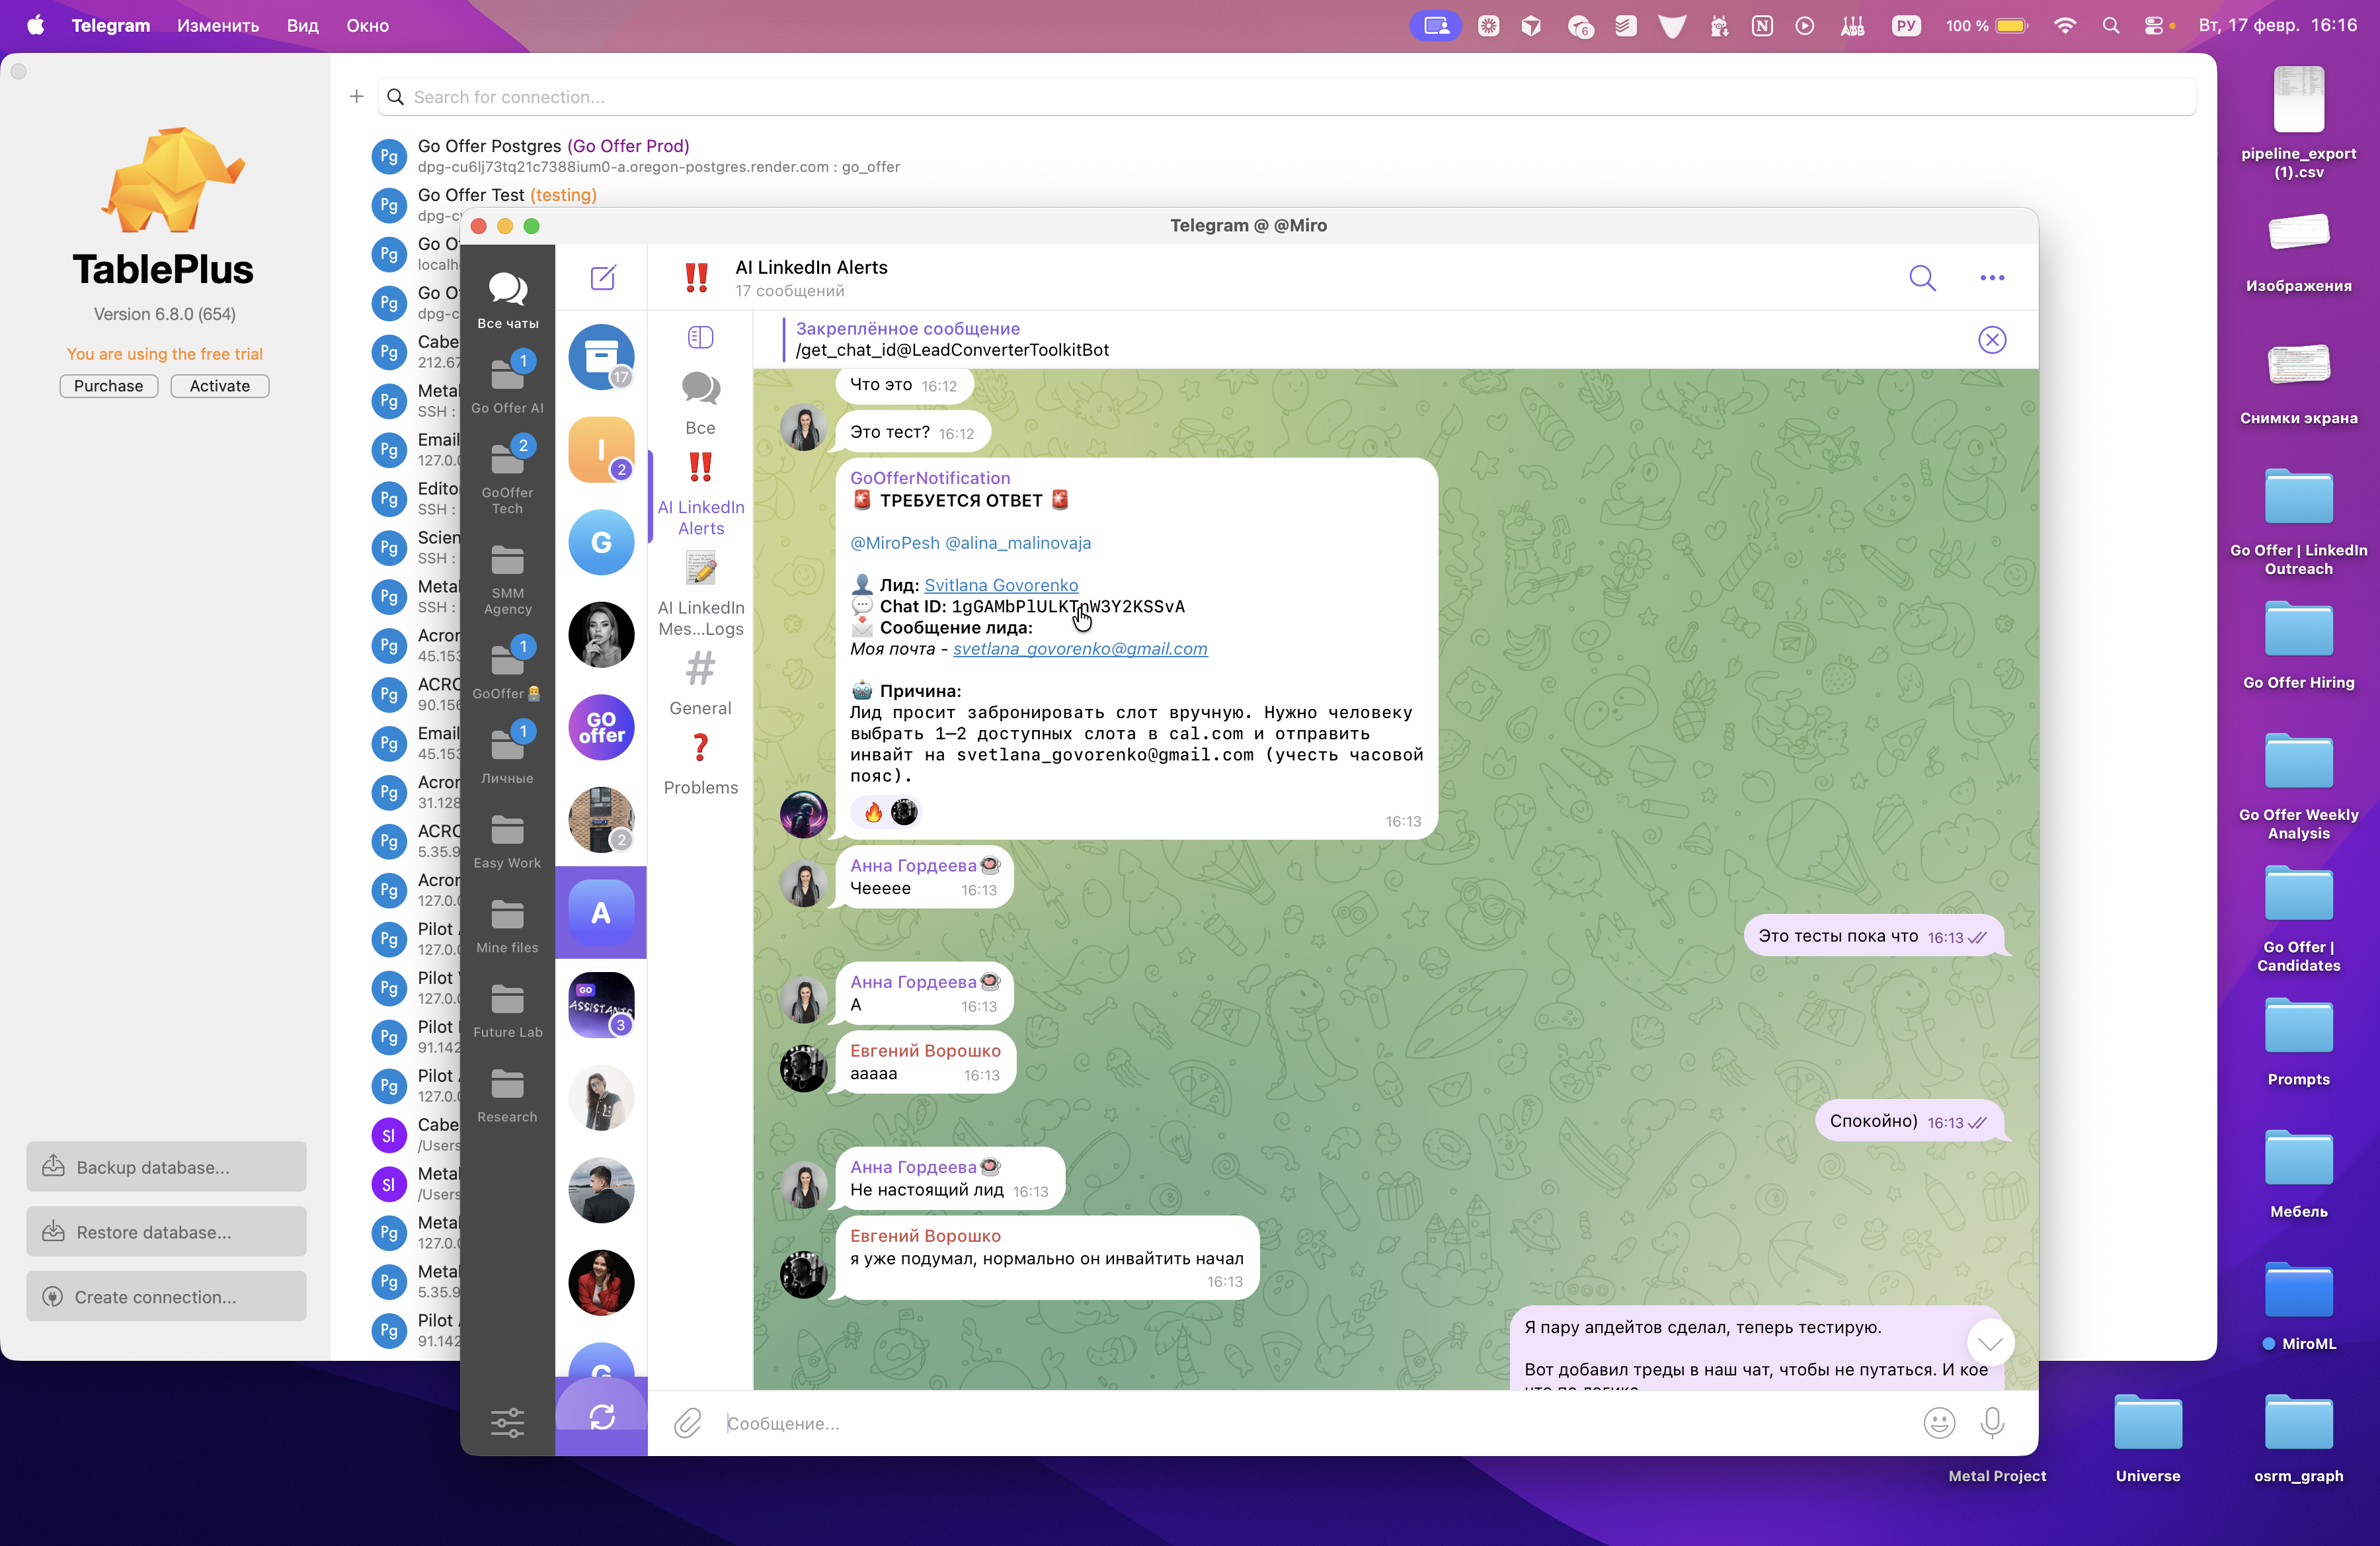2380x1546 pixels.
Task: Open the three-dot chat options menu
Action: [1991, 278]
